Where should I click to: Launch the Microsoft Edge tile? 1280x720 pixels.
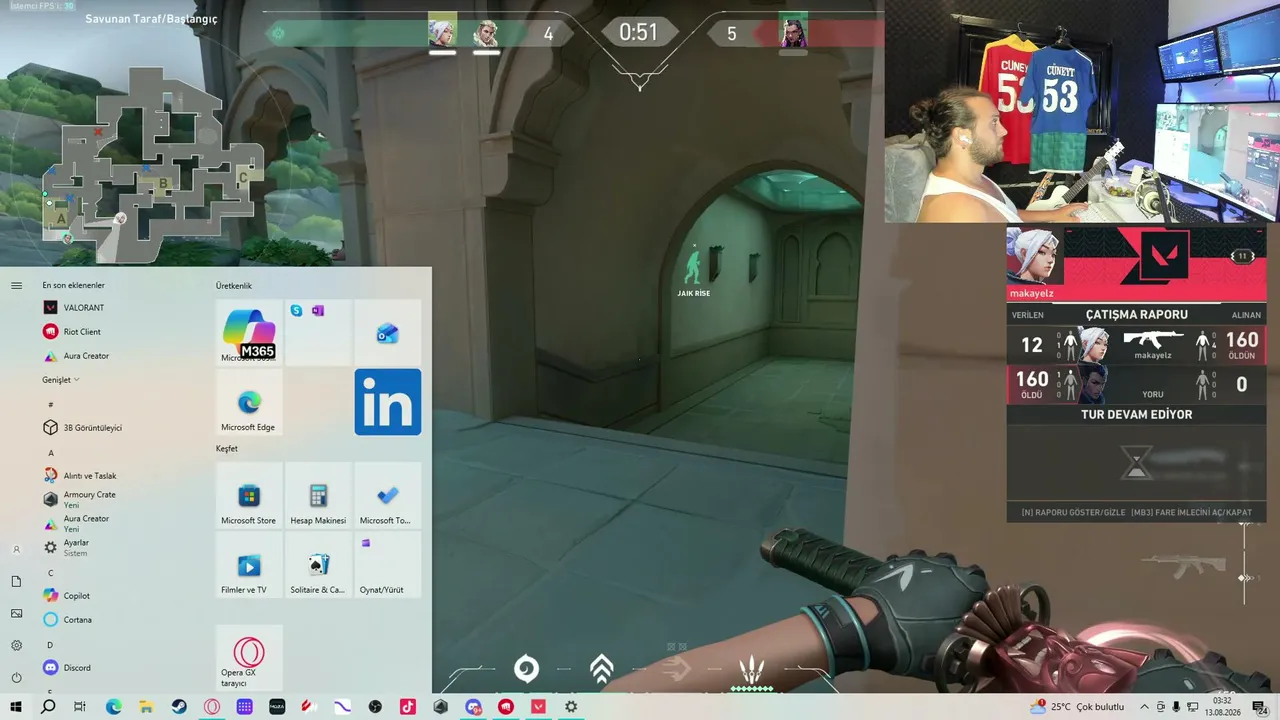click(x=249, y=402)
